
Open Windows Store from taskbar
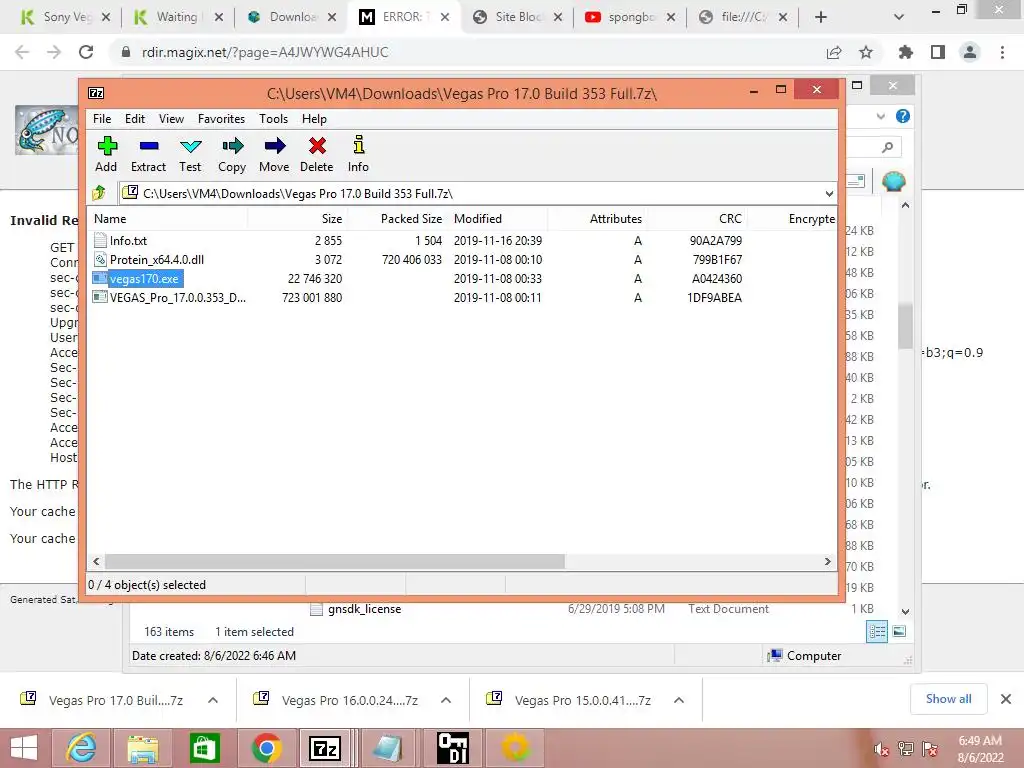[204, 748]
